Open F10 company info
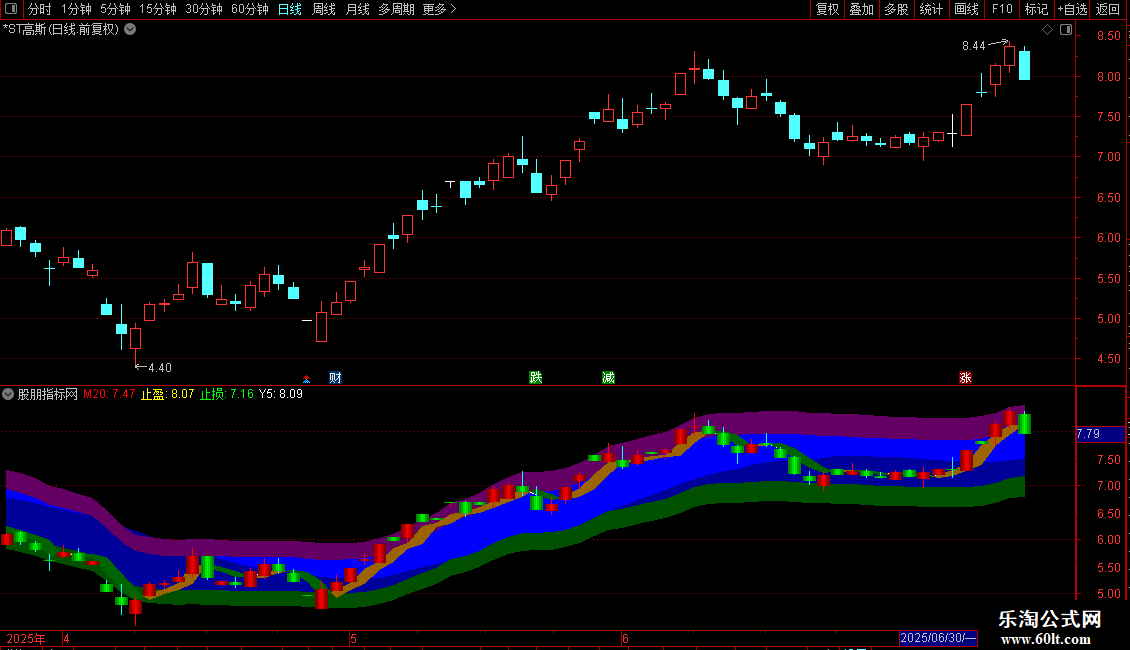 [1002, 9]
